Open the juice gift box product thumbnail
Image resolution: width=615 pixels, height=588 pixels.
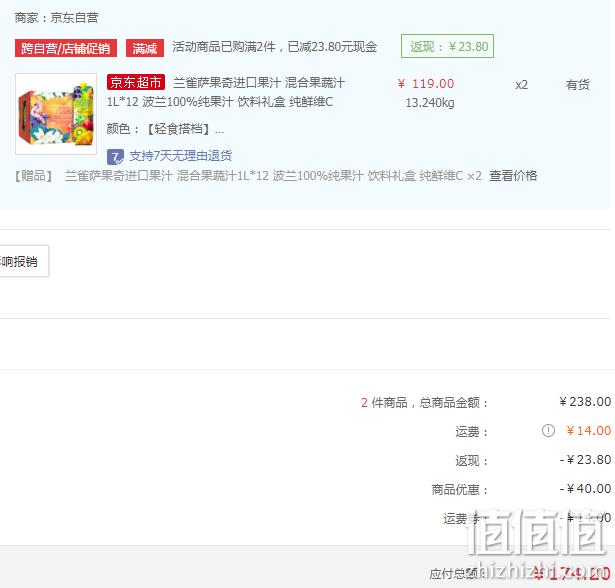point(56,114)
